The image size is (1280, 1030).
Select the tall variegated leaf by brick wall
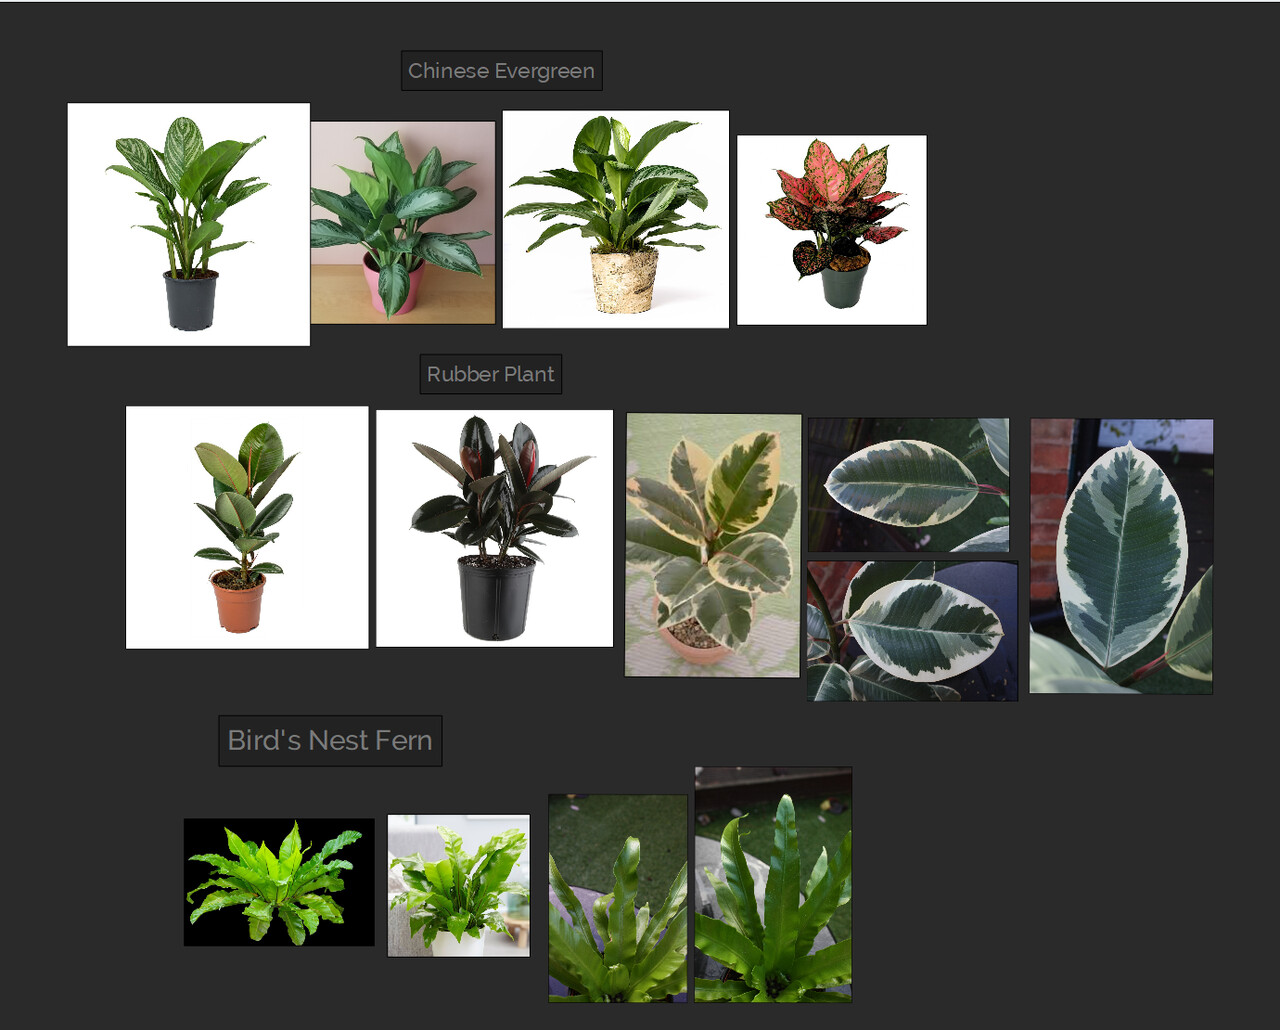click(x=1122, y=556)
